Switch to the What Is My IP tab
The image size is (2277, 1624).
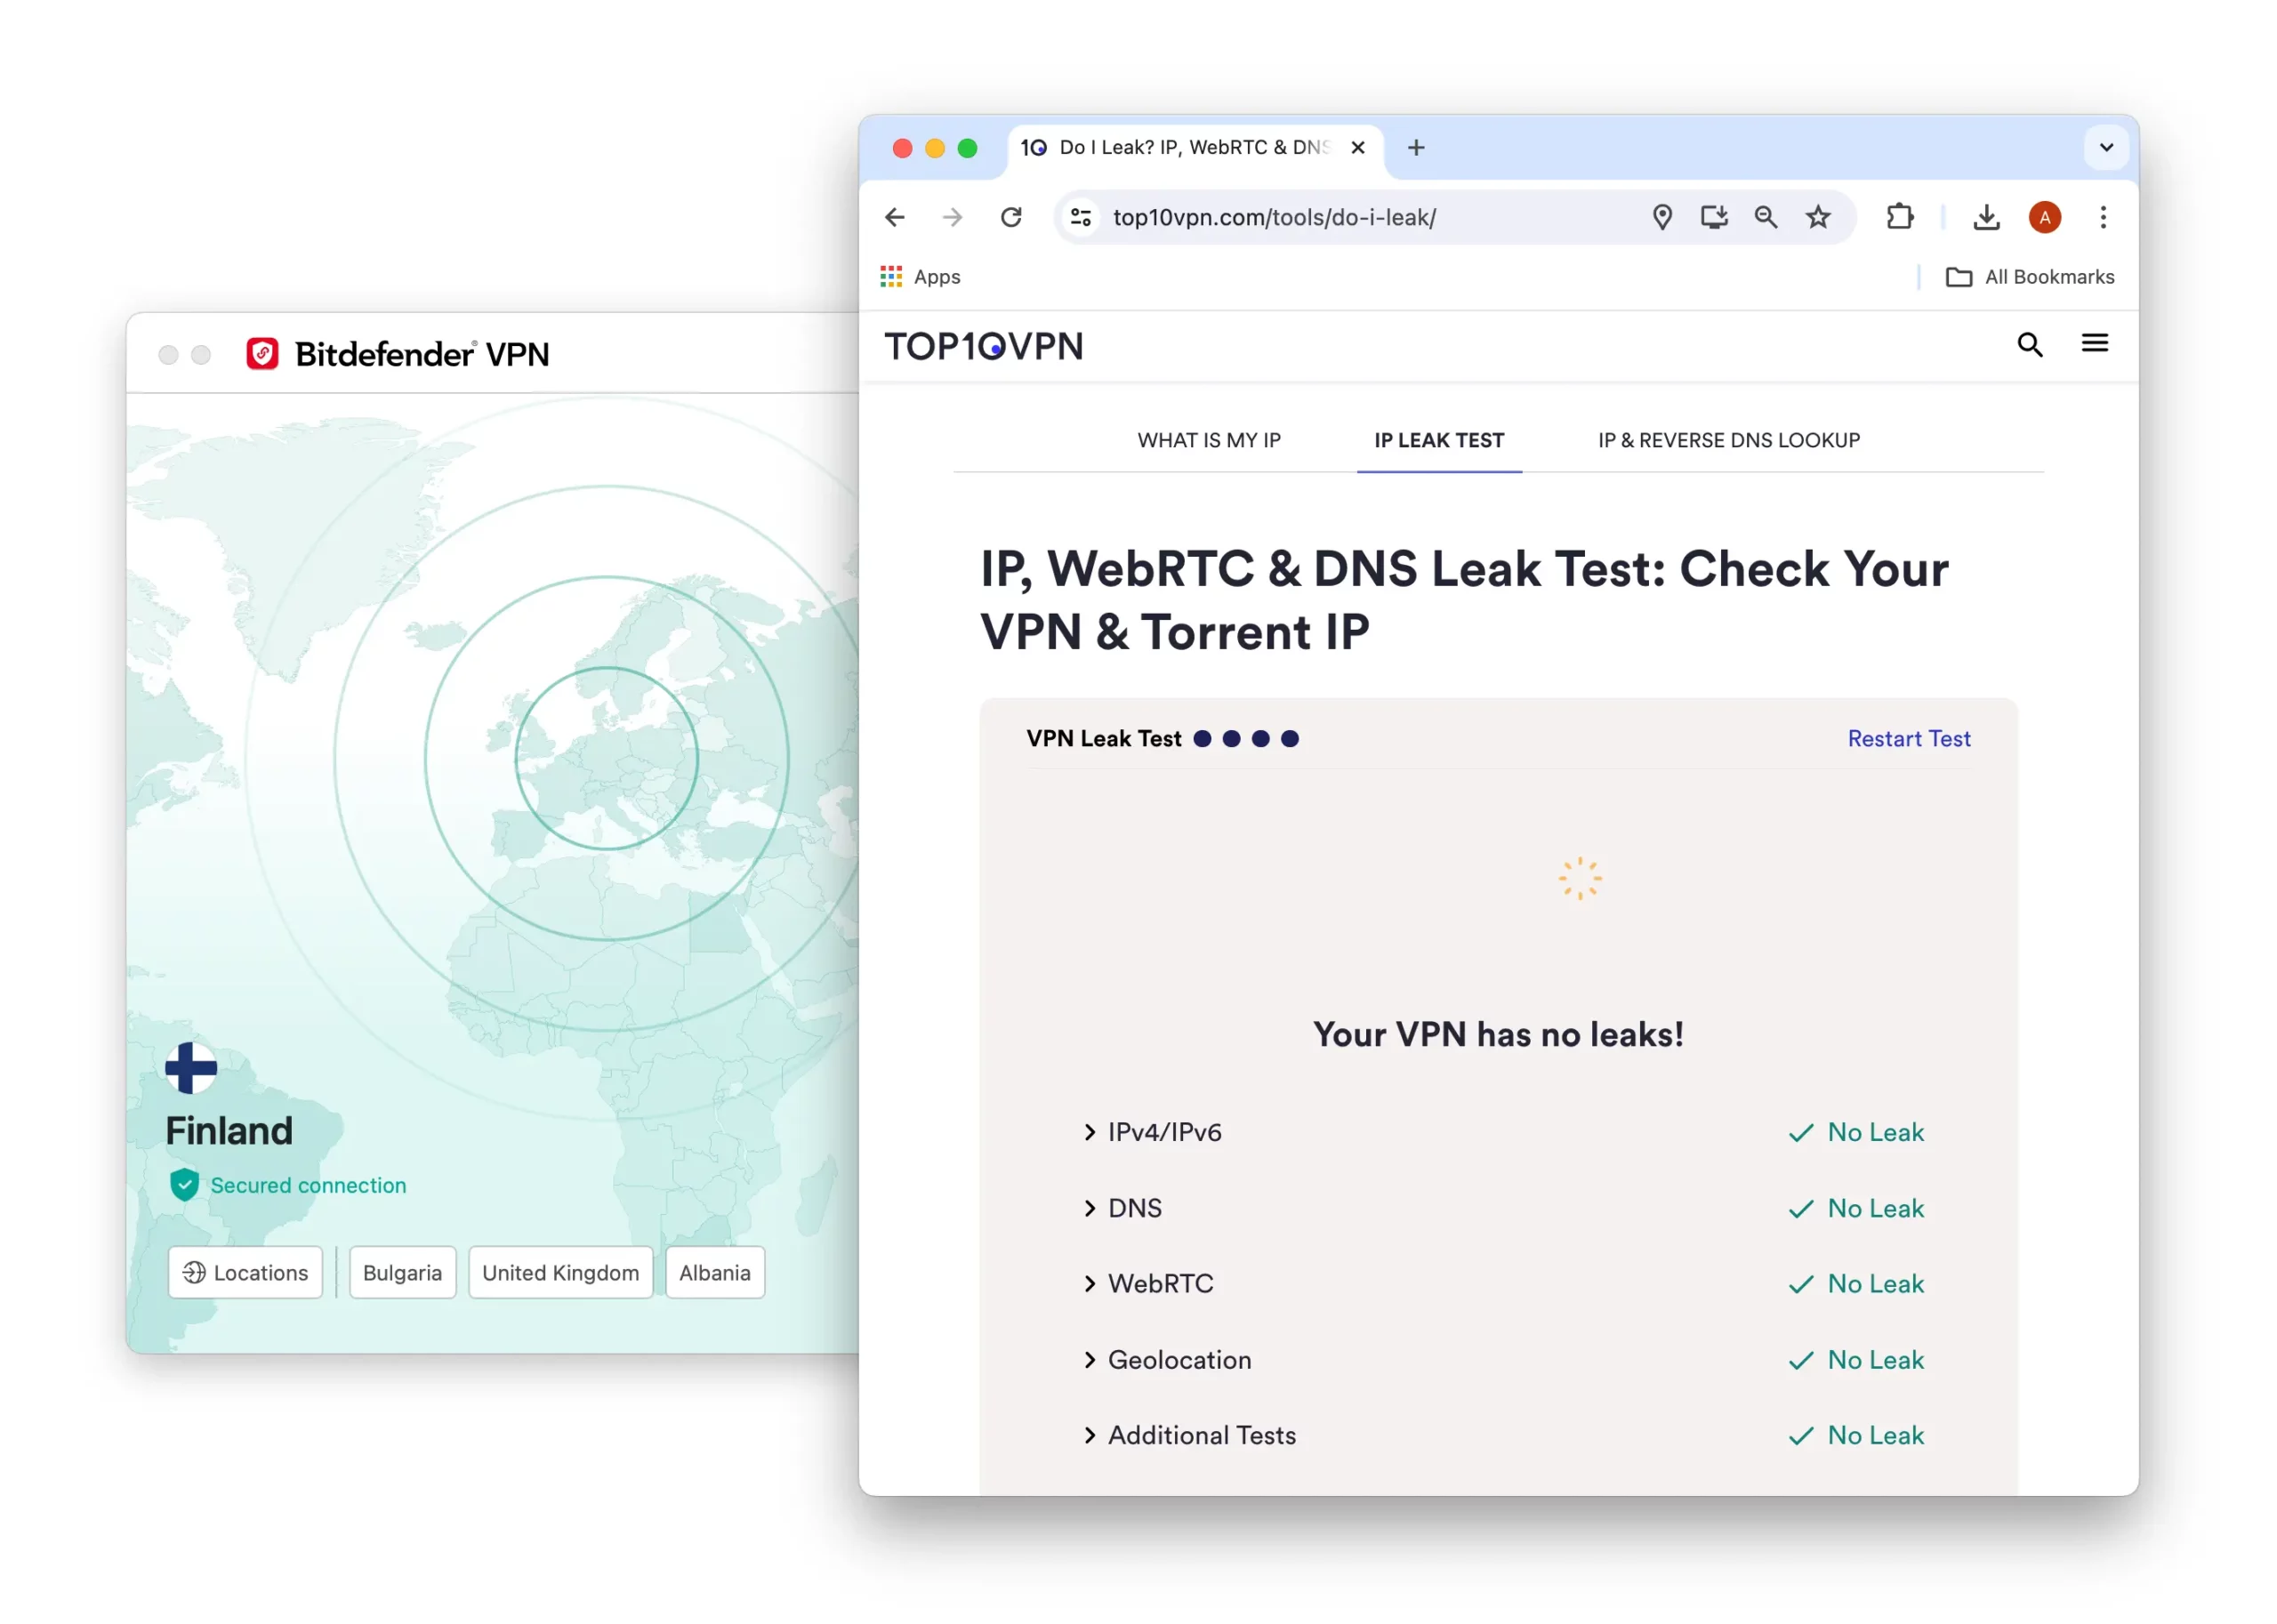tap(1209, 441)
